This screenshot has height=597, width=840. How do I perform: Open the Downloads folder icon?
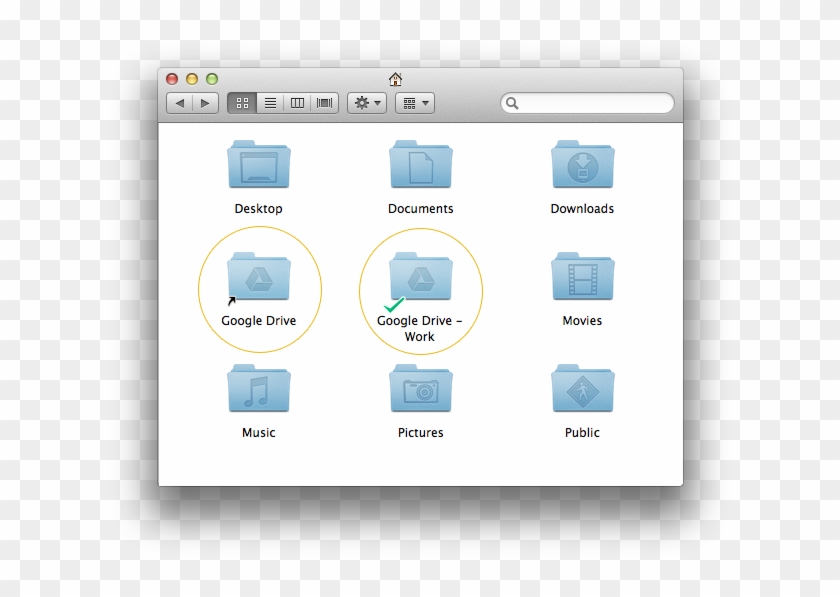582,165
